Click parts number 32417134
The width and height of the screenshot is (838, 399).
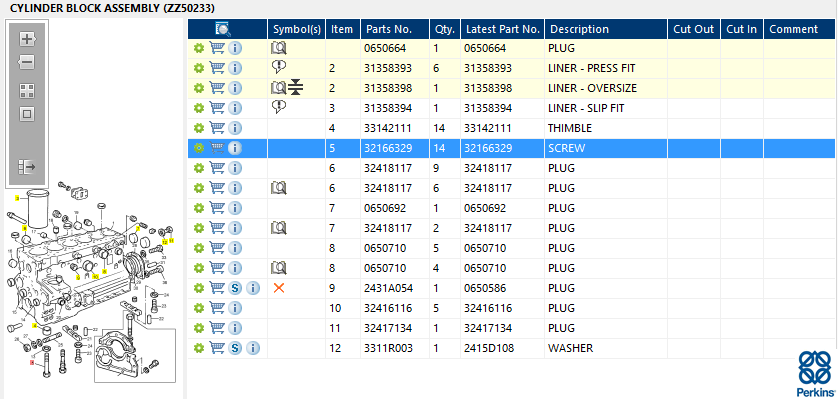point(388,328)
